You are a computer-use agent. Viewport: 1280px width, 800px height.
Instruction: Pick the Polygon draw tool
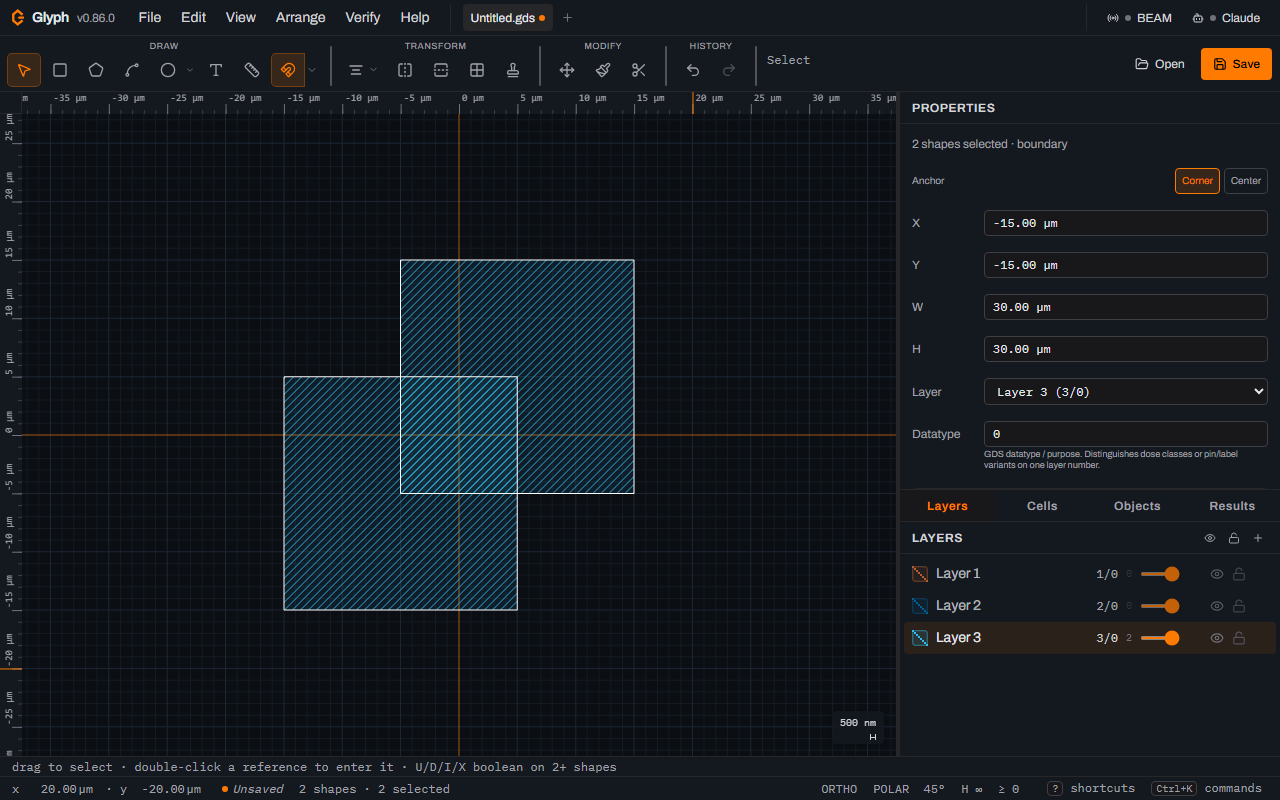(96, 70)
